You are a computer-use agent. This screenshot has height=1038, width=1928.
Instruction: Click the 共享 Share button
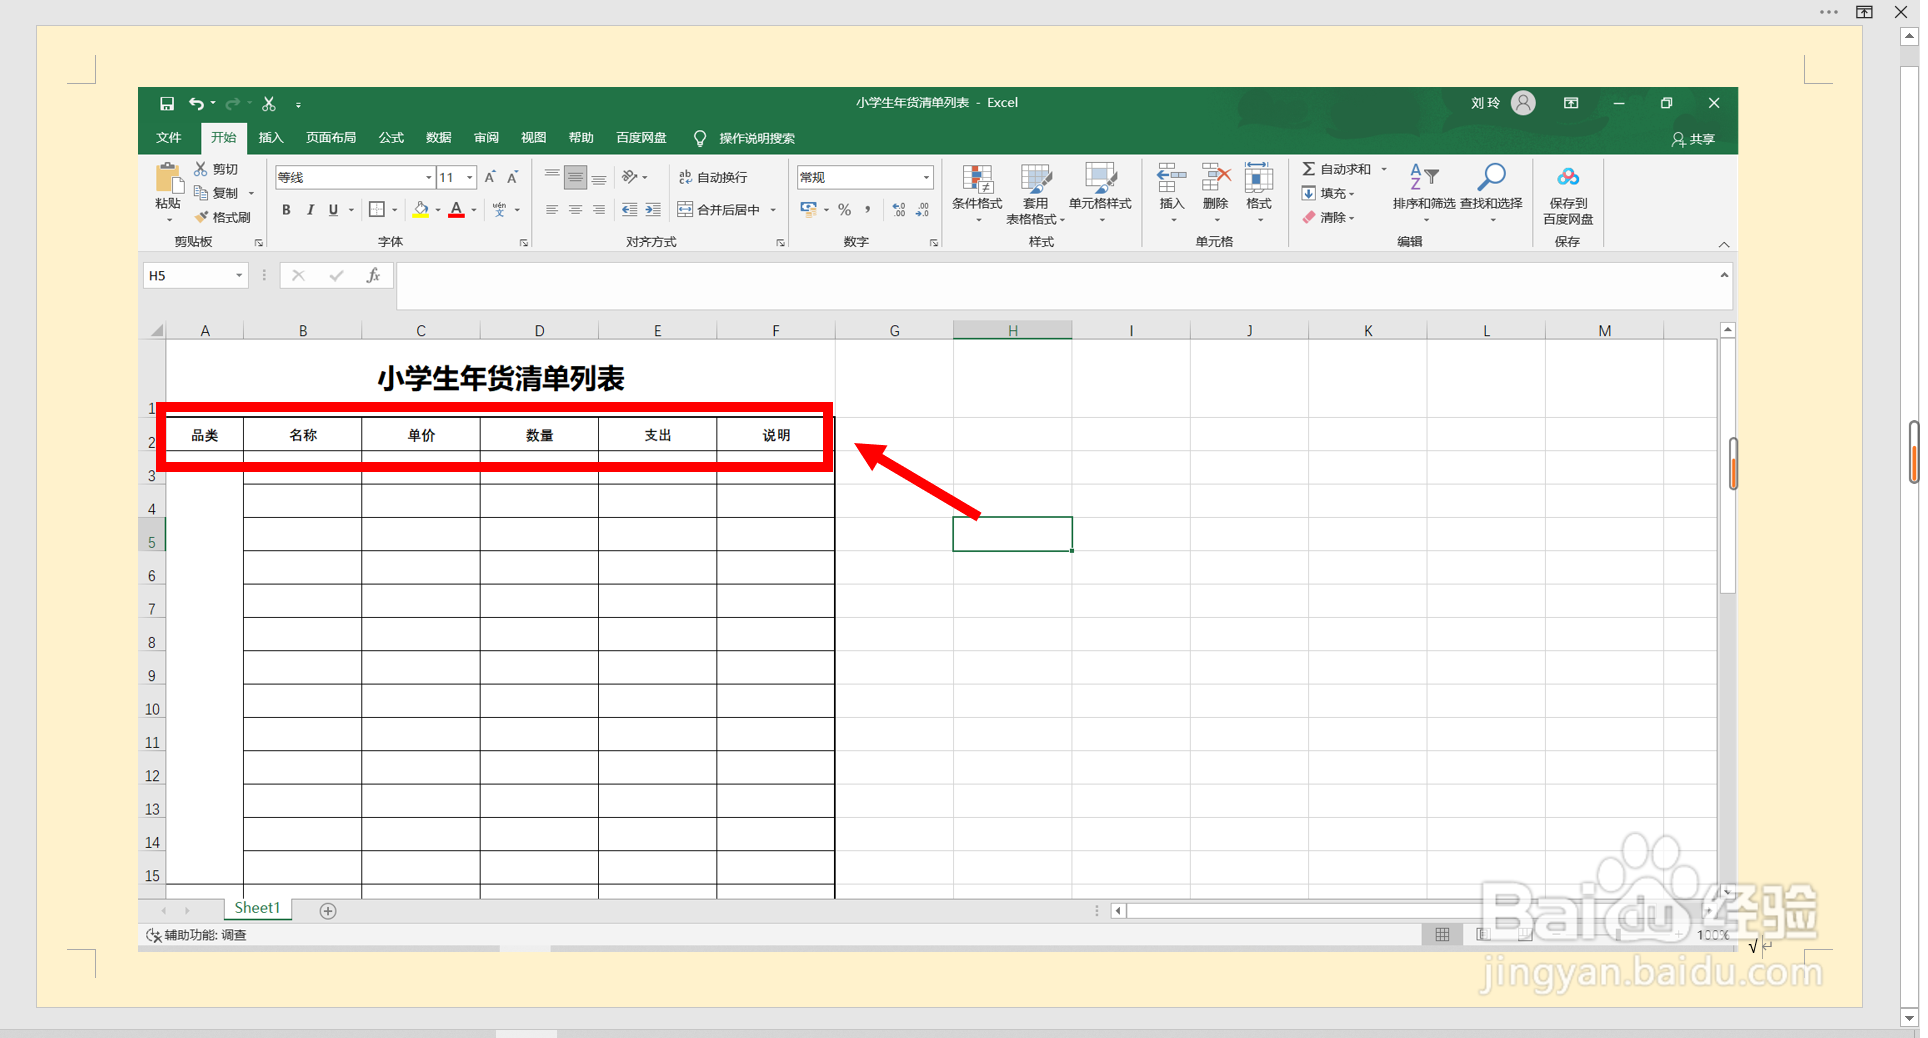pos(1693,139)
